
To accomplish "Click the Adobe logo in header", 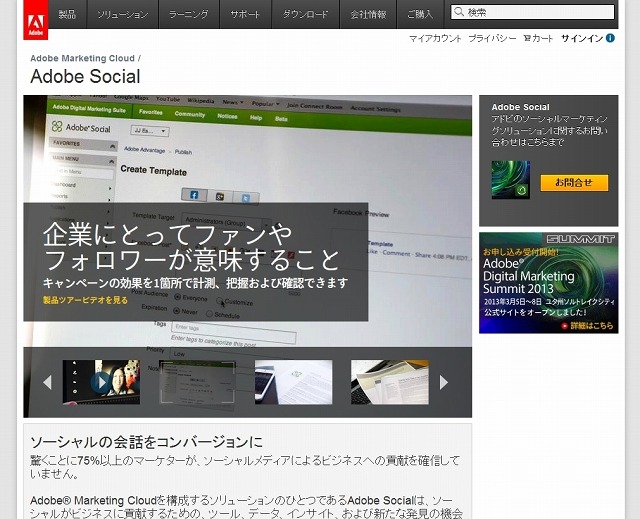I will pyautogui.click(x=36, y=20).
